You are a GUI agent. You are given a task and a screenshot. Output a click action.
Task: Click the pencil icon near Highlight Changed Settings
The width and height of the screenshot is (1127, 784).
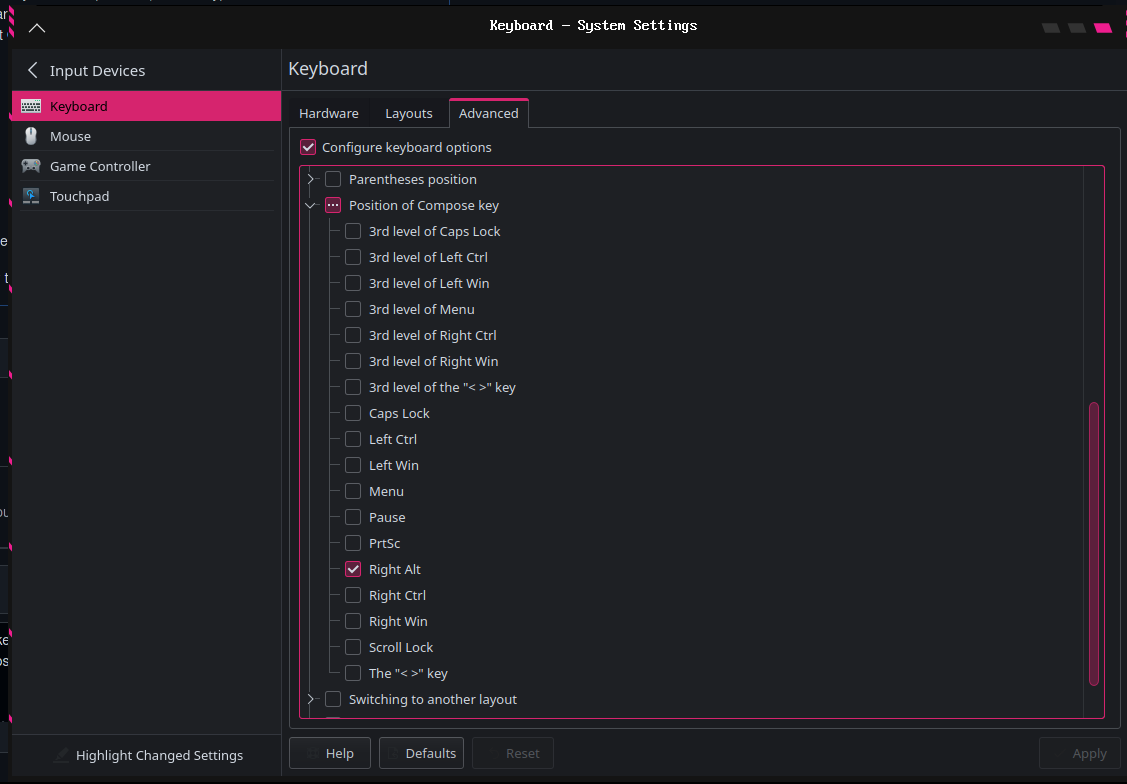click(61, 755)
